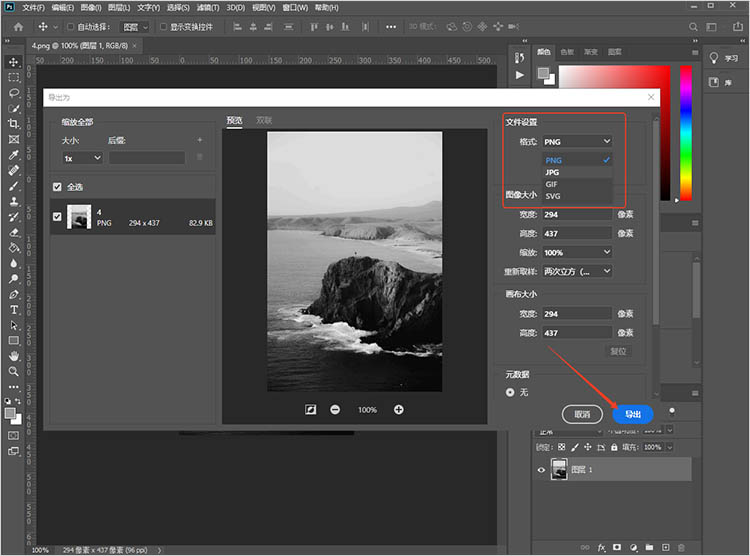Click the Cancel button

click(582, 414)
